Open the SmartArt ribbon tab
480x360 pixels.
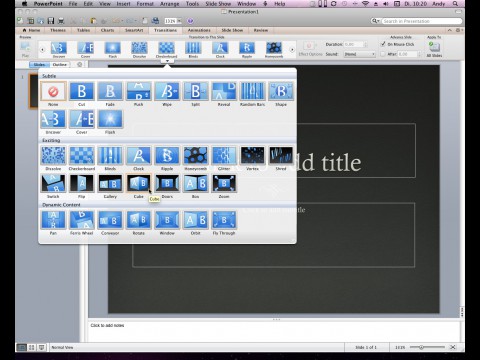134,30
